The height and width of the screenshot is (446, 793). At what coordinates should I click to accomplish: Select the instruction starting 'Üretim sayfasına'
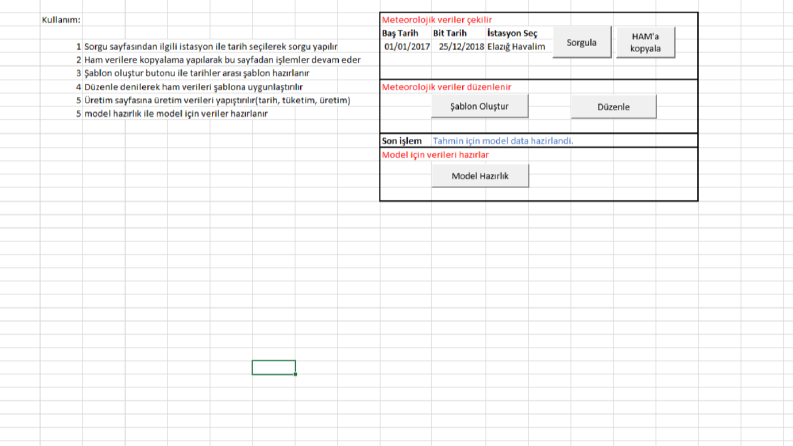(x=217, y=100)
